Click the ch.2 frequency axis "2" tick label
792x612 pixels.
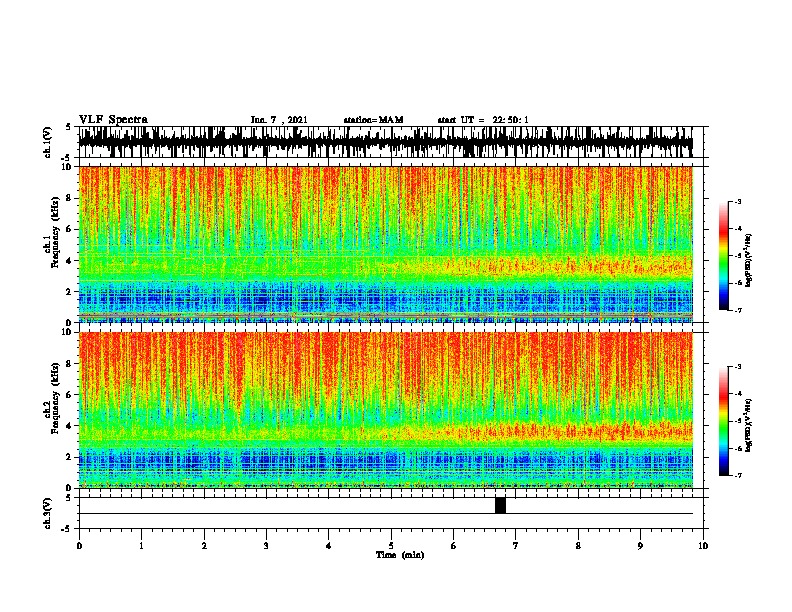(70, 457)
